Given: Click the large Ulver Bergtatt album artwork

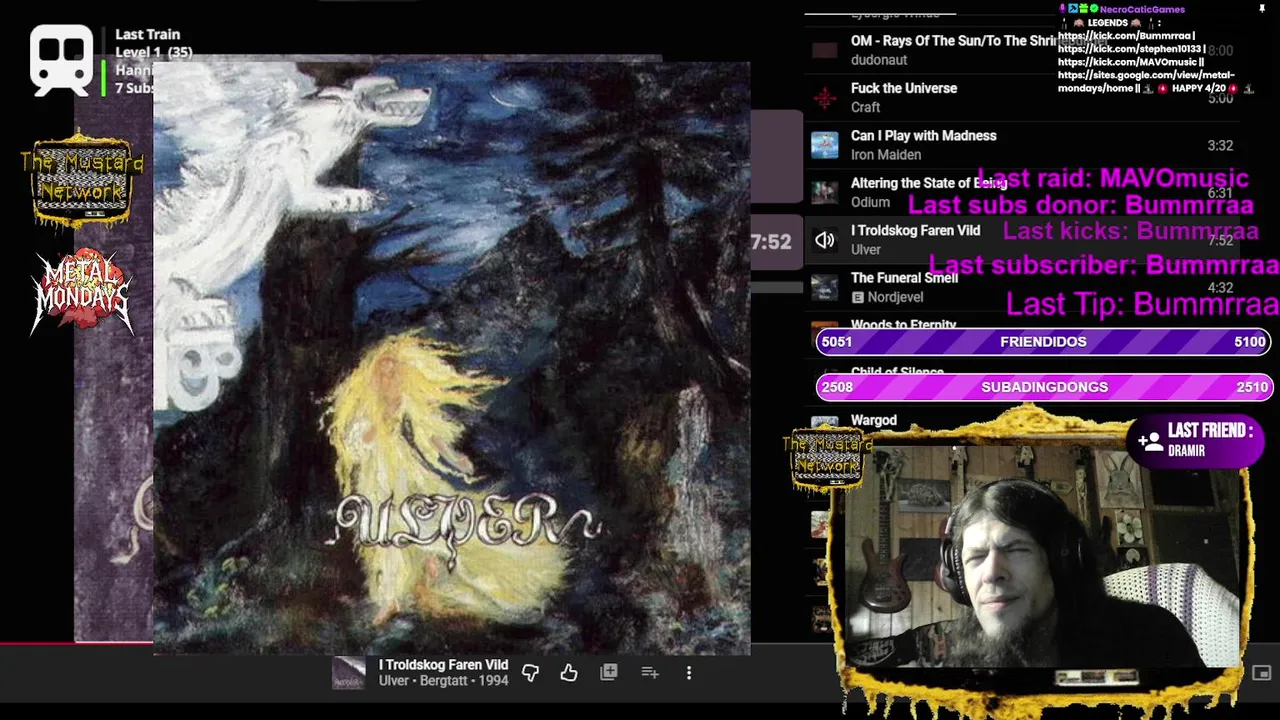Looking at the screenshot, I should pos(451,358).
